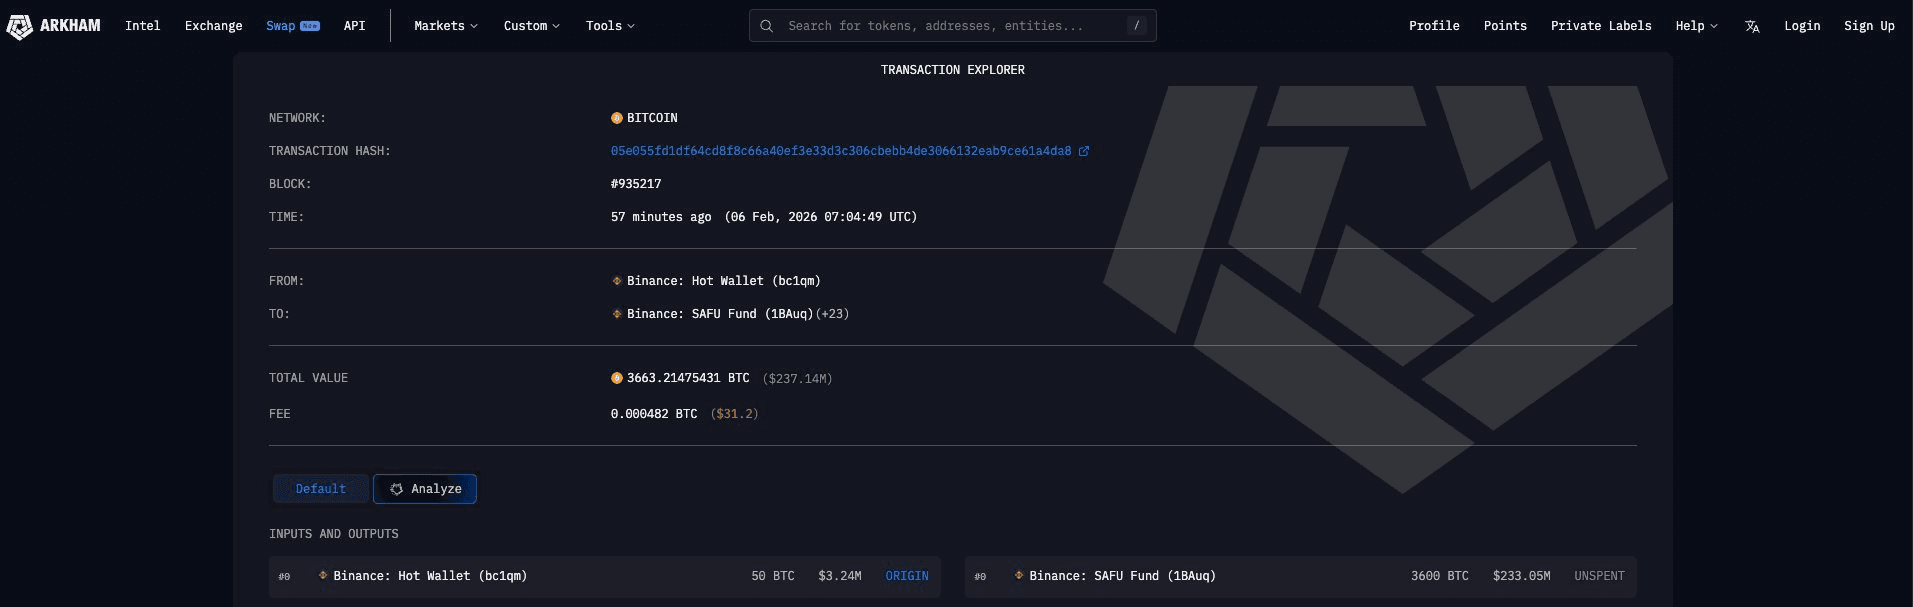Click the Arkham logo icon
The image size is (1913, 607).
20,27
